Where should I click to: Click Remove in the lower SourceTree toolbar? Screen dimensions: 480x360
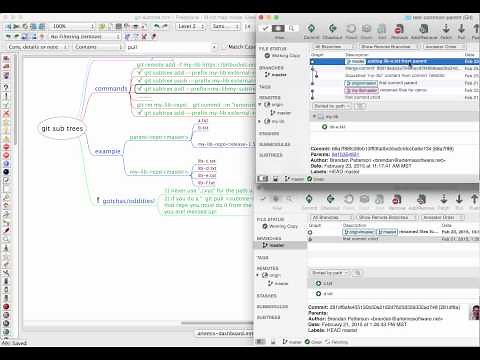click(x=397, y=202)
